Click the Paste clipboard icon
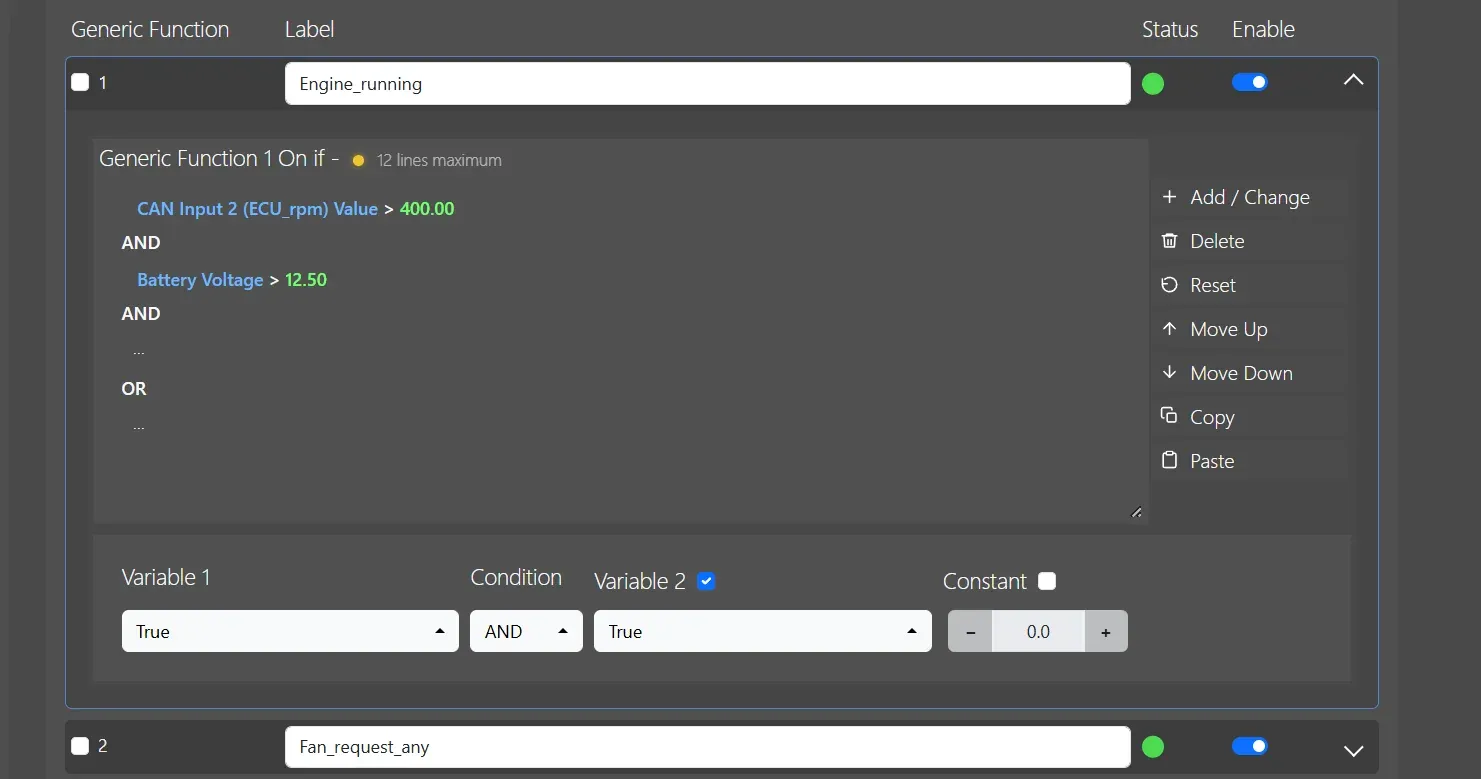Image resolution: width=1481 pixels, height=779 pixels. point(1169,461)
